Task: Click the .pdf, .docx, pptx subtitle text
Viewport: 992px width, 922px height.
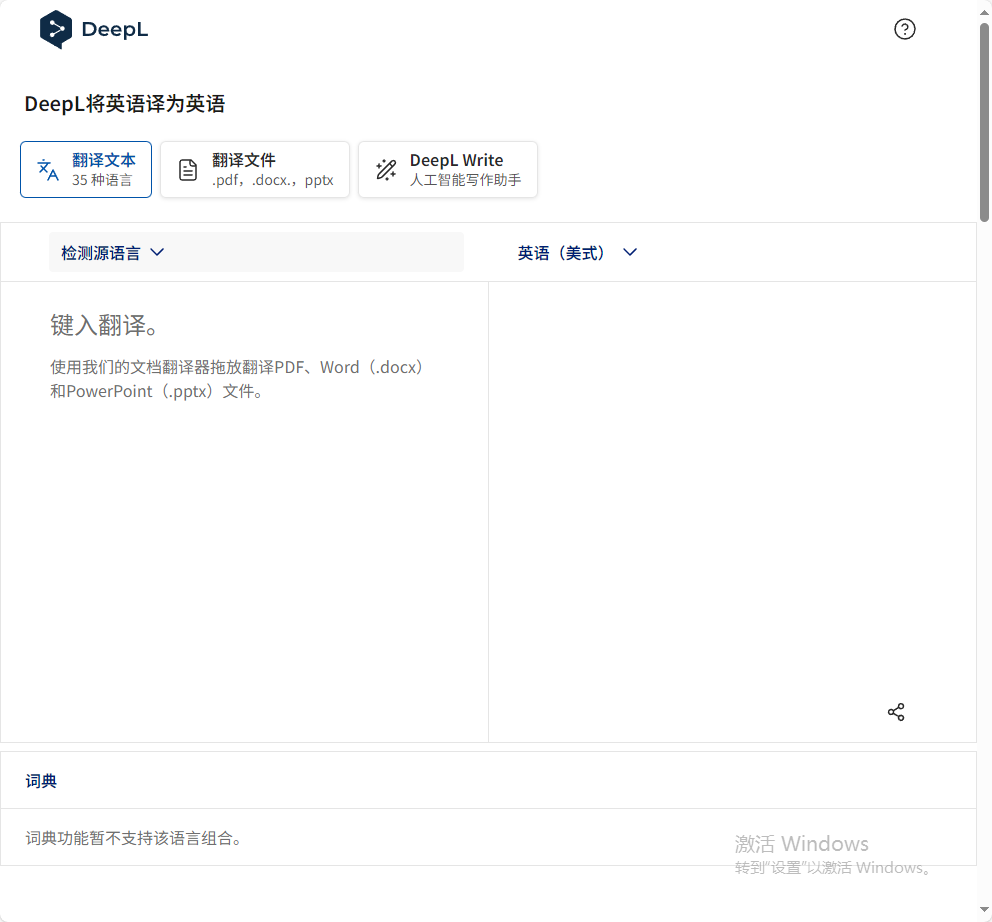Action: pyautogui.click(x=273, y=180)
